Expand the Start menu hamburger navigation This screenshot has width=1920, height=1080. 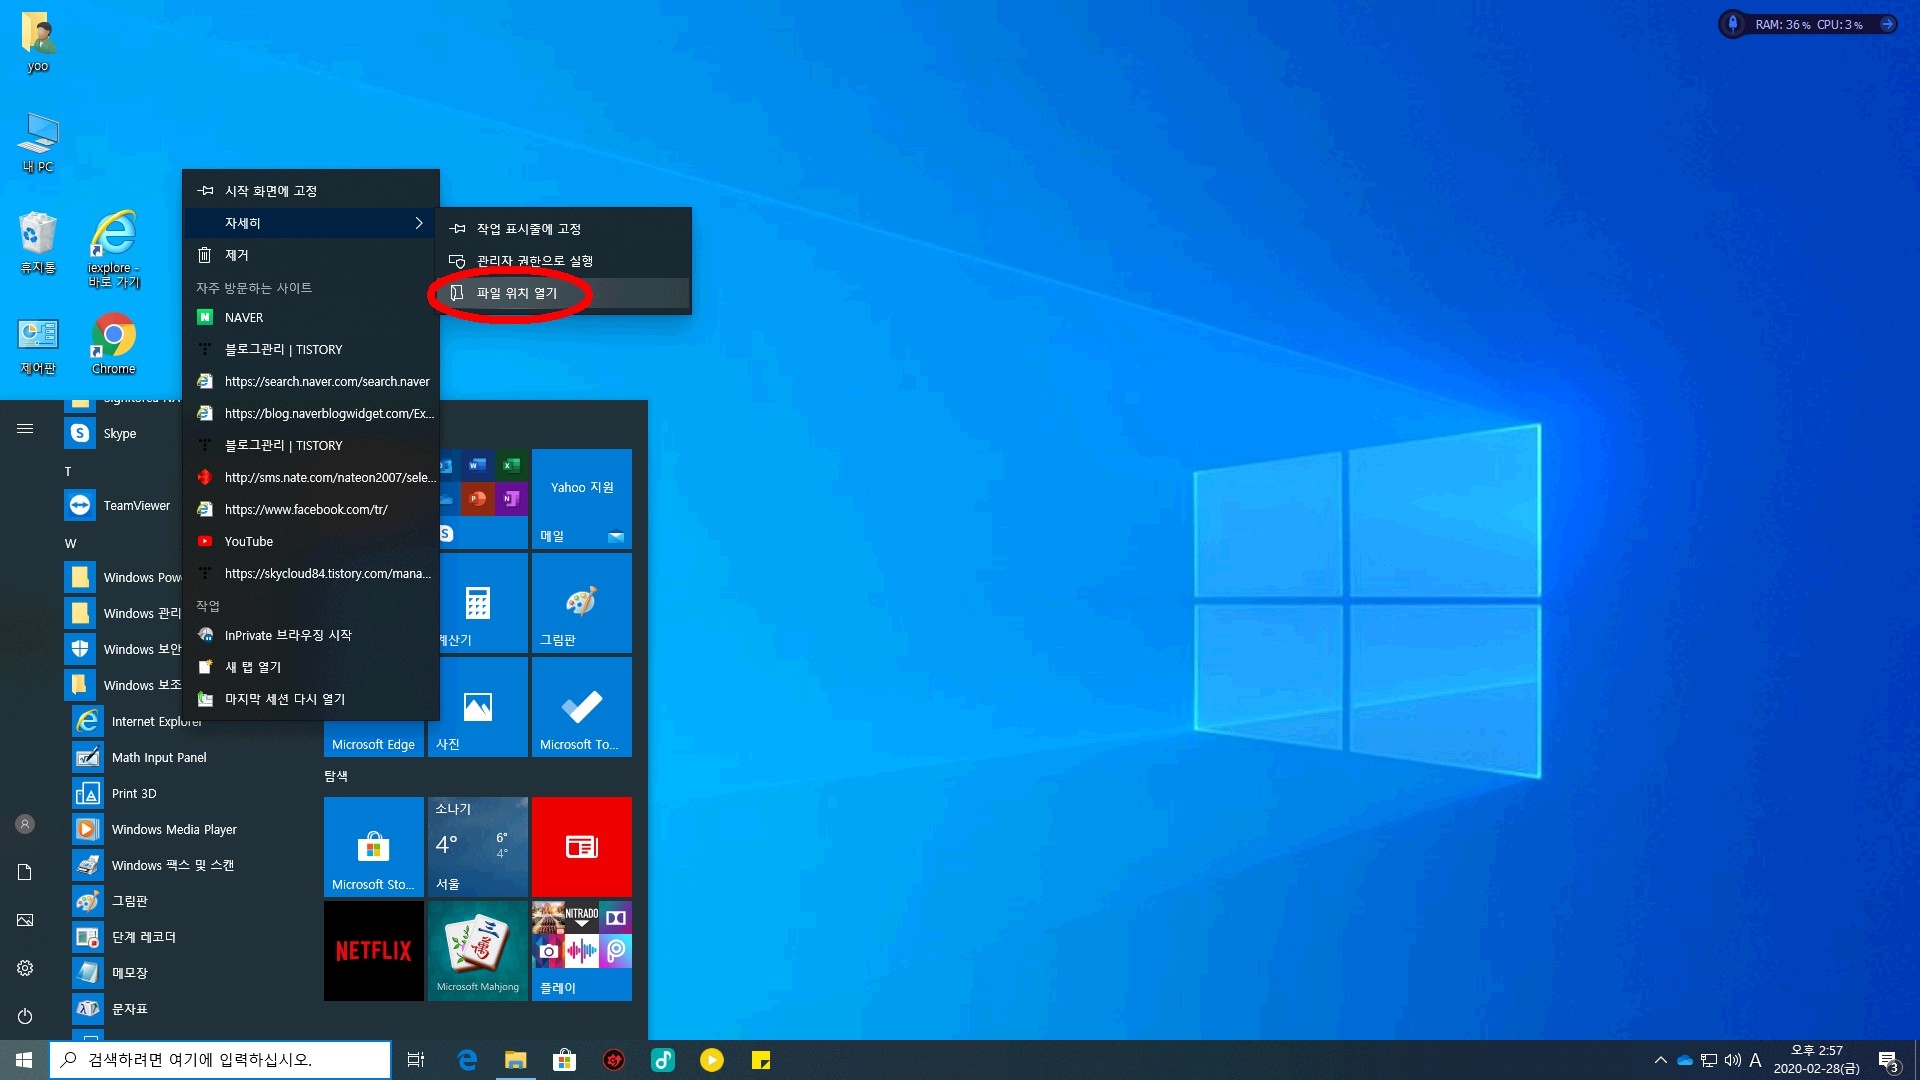pyautogui.click(x=25, y=429)
